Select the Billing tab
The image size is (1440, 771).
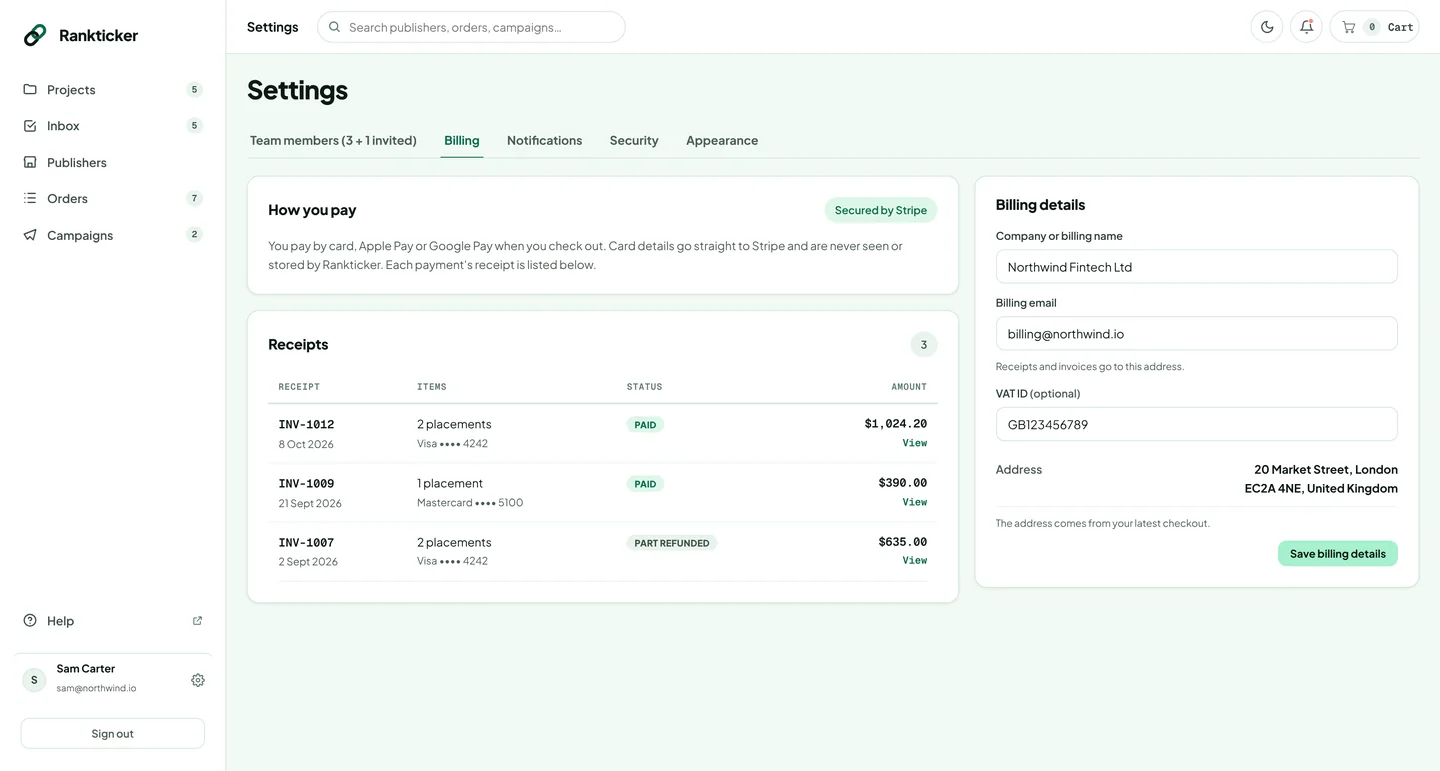462,140
